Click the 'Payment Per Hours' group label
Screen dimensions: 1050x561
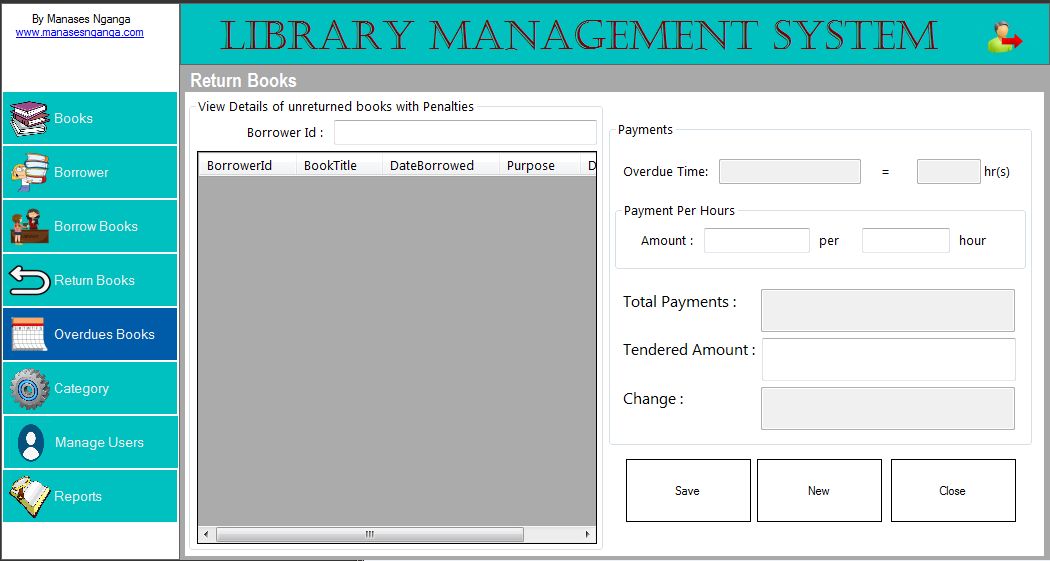pyautogui.click(x=679, y=210)
